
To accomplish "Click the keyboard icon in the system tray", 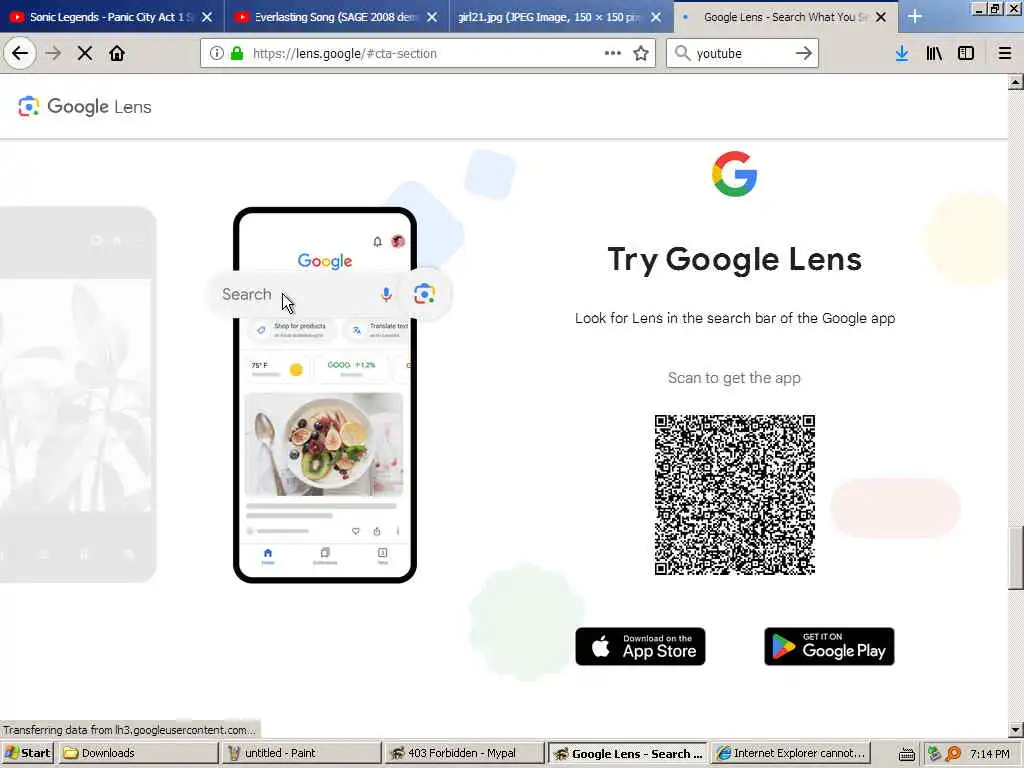I will pos(906,754).
